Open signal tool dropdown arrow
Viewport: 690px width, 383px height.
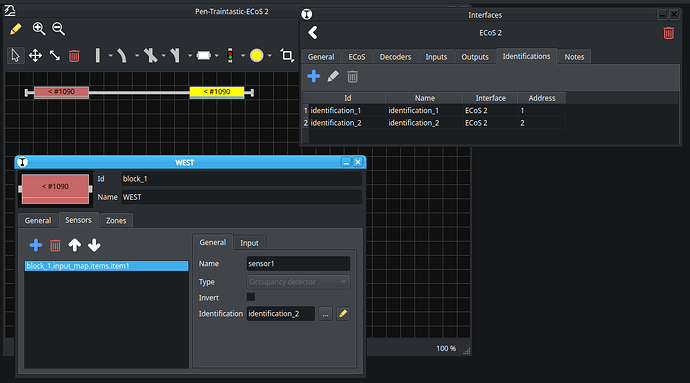pos(242,56)
